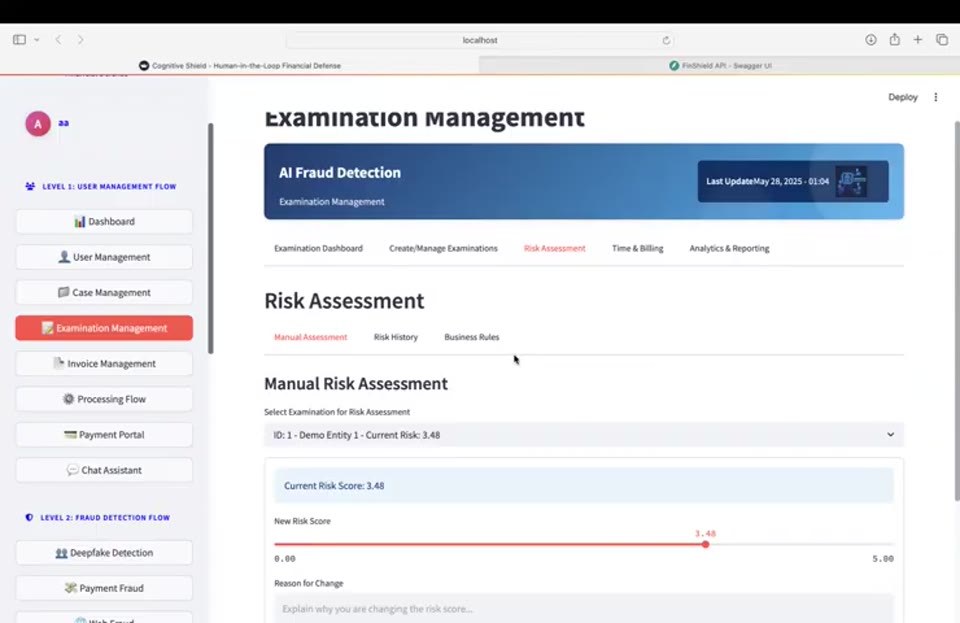This screenshot has height=623, width=960.
Task: Switch to Risk History sub-tab
Action: coord(396,337)
